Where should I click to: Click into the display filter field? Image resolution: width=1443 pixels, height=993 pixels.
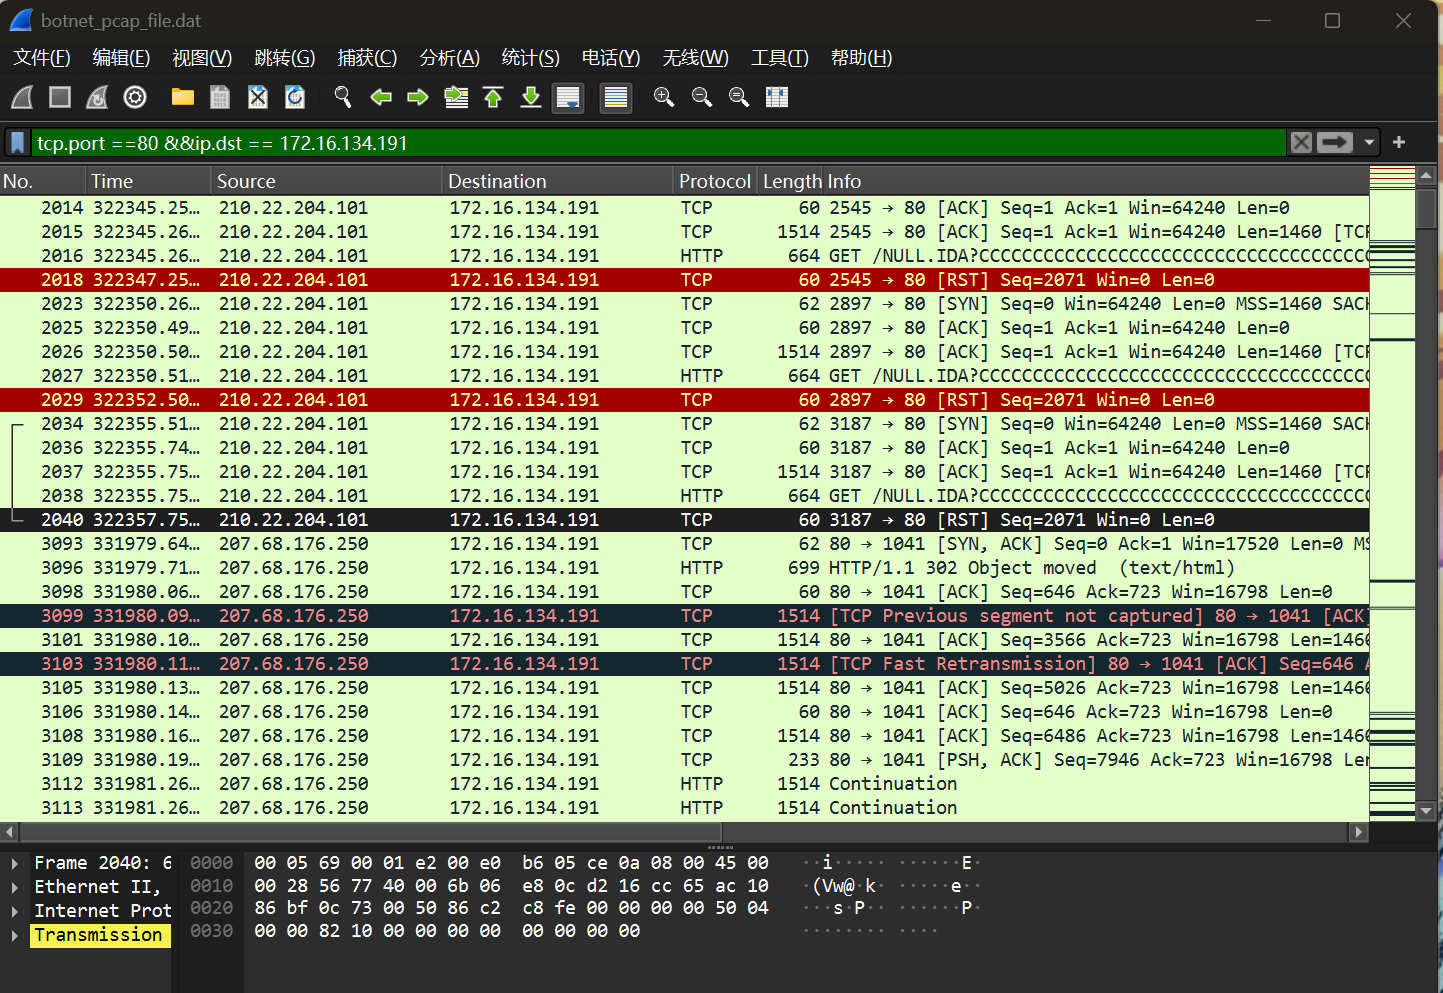[659, 143]
